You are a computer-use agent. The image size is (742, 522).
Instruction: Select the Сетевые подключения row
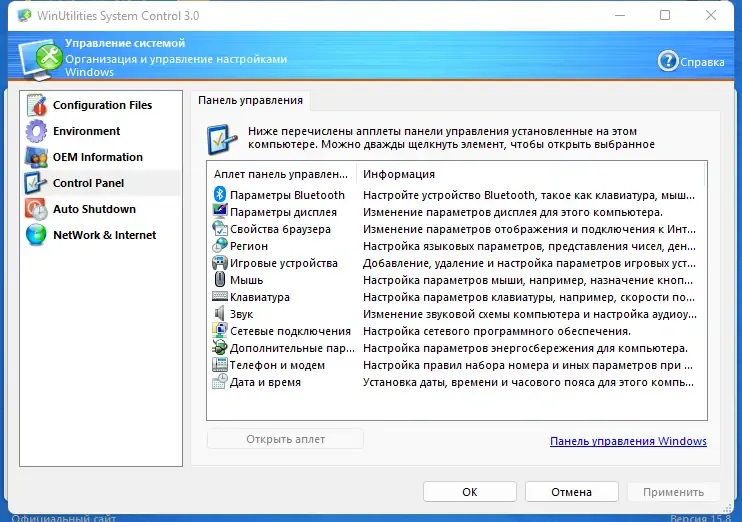tap(456, 331)
